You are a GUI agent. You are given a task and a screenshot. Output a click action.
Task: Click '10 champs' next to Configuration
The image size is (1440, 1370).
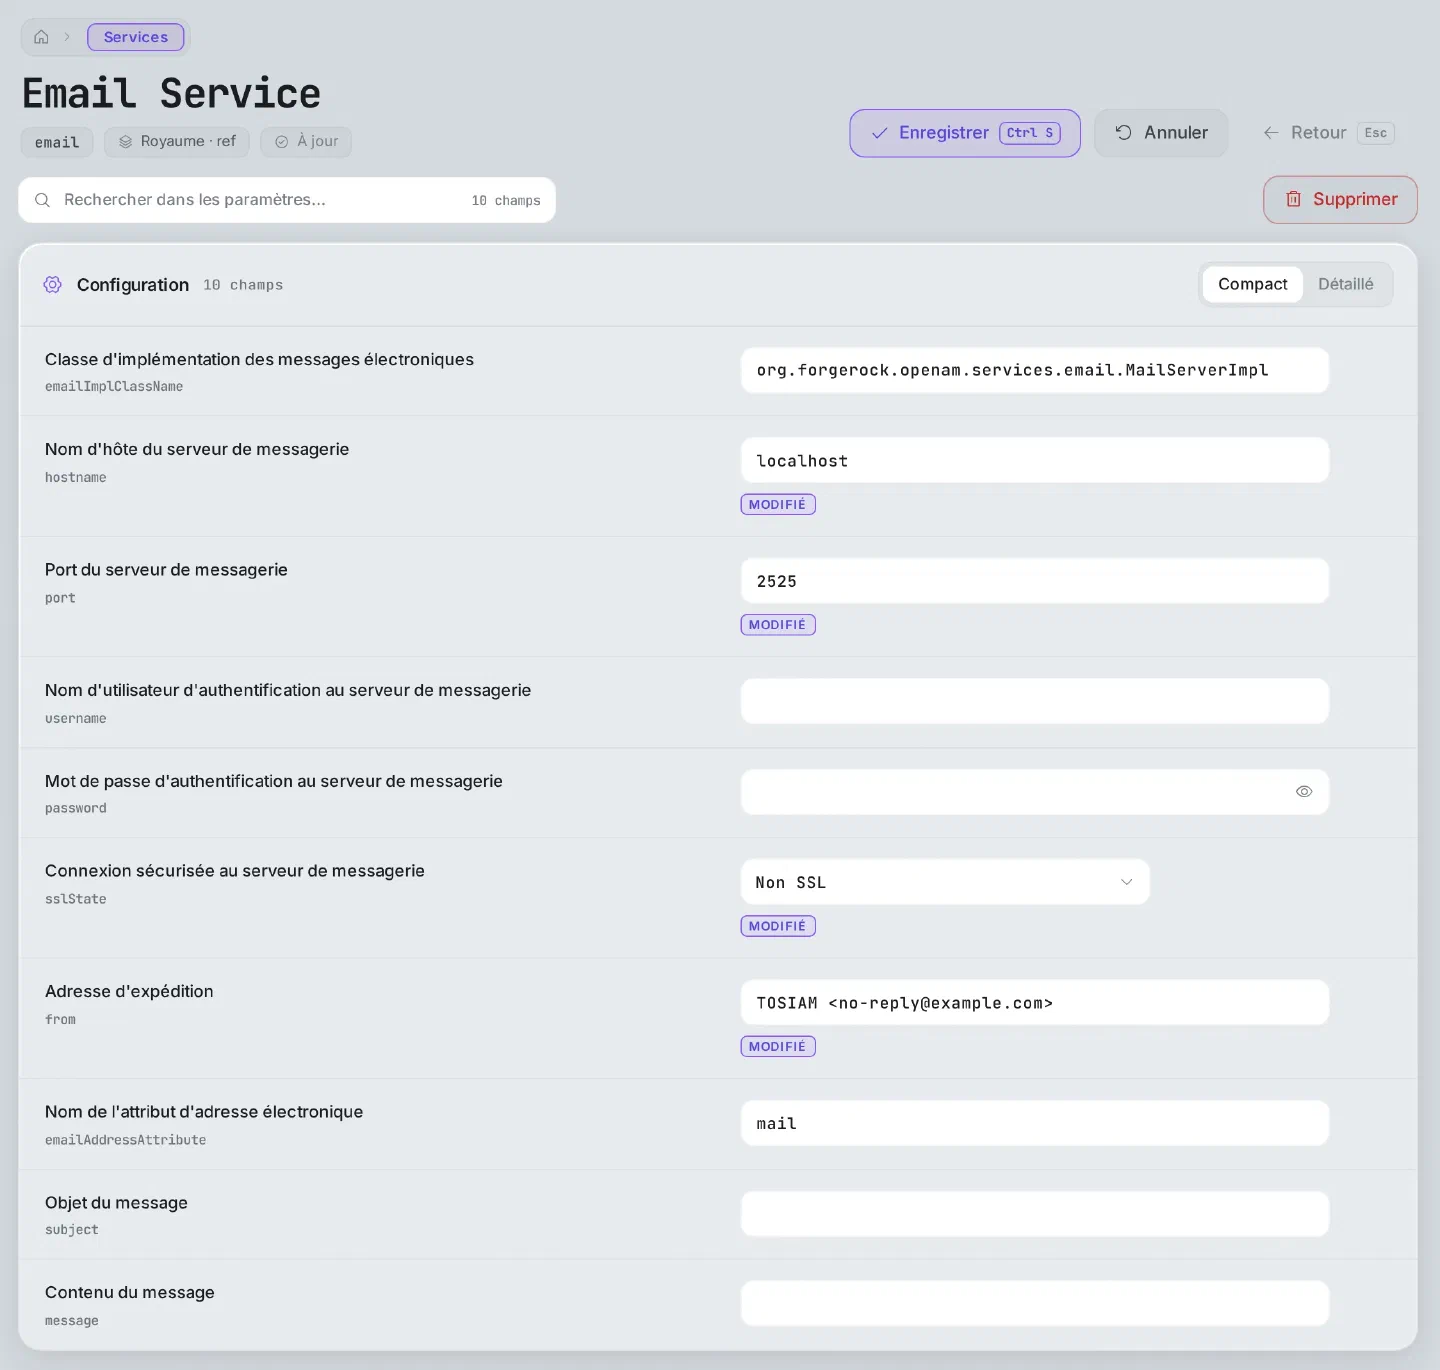pos(243,285)
